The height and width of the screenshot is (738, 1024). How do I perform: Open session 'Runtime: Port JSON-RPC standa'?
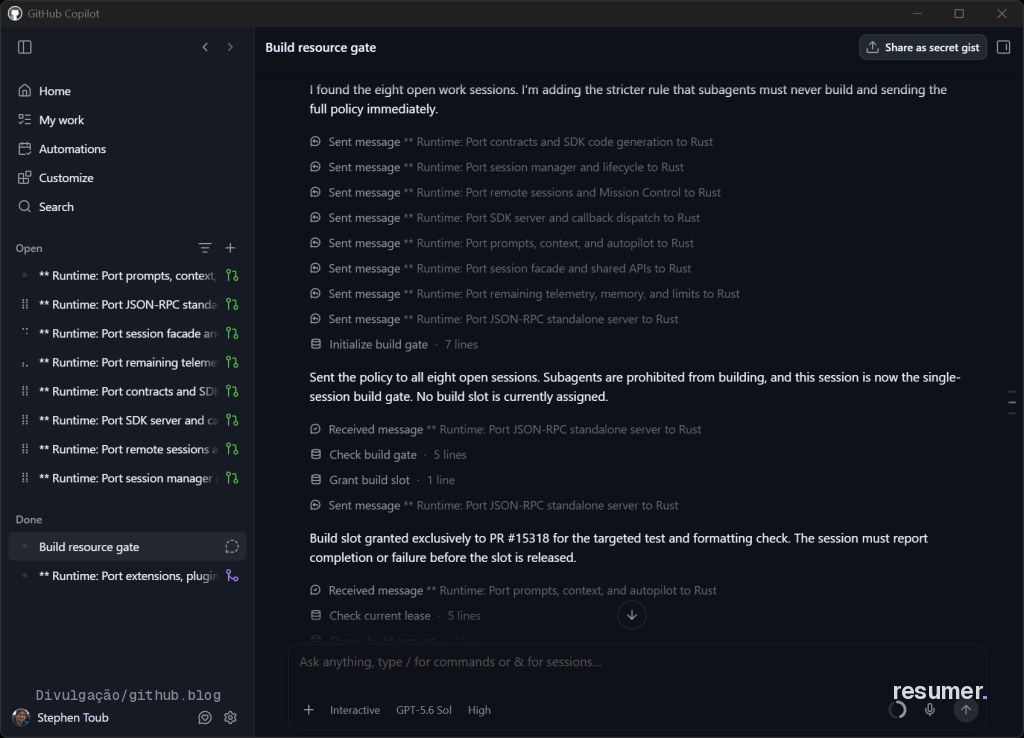[x=127, y=304]
